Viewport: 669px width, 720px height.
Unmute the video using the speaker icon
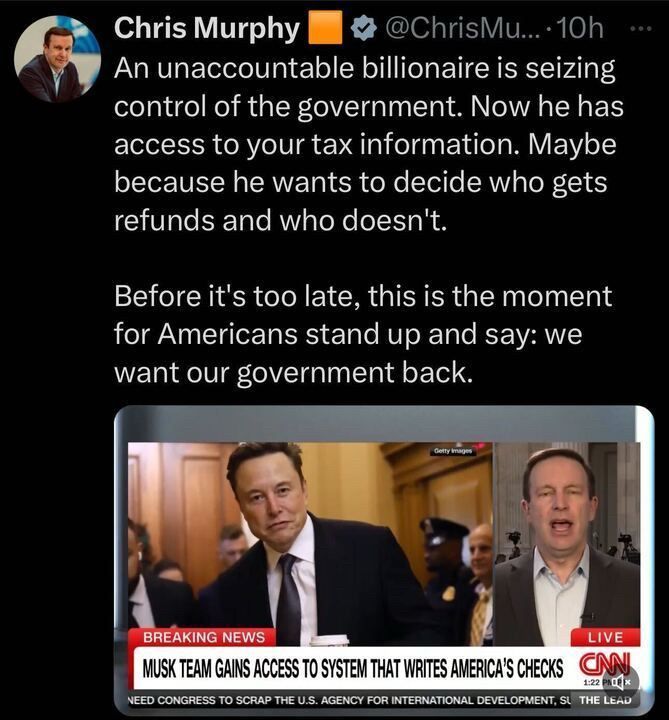621,681
